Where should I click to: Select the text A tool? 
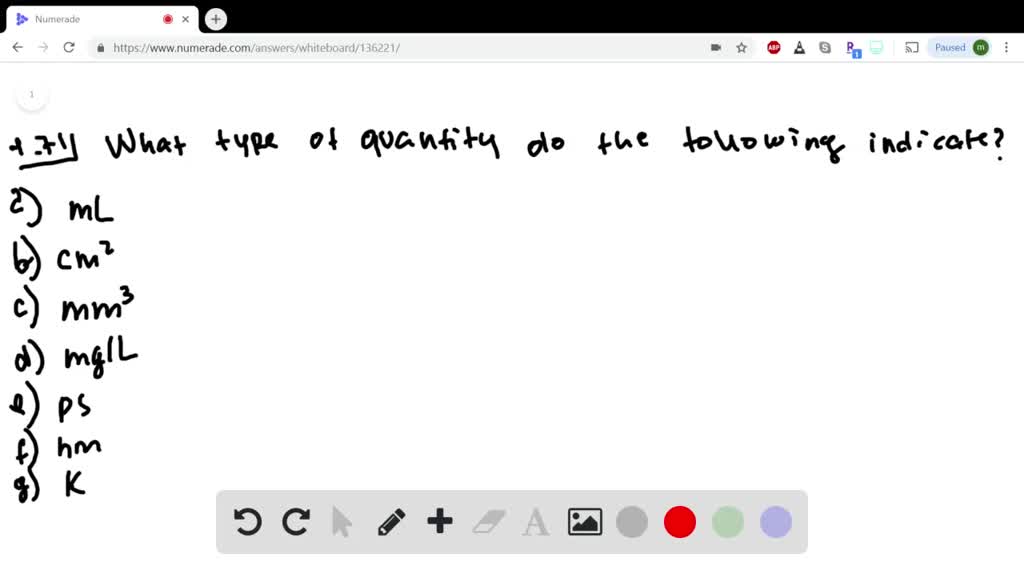536,522
